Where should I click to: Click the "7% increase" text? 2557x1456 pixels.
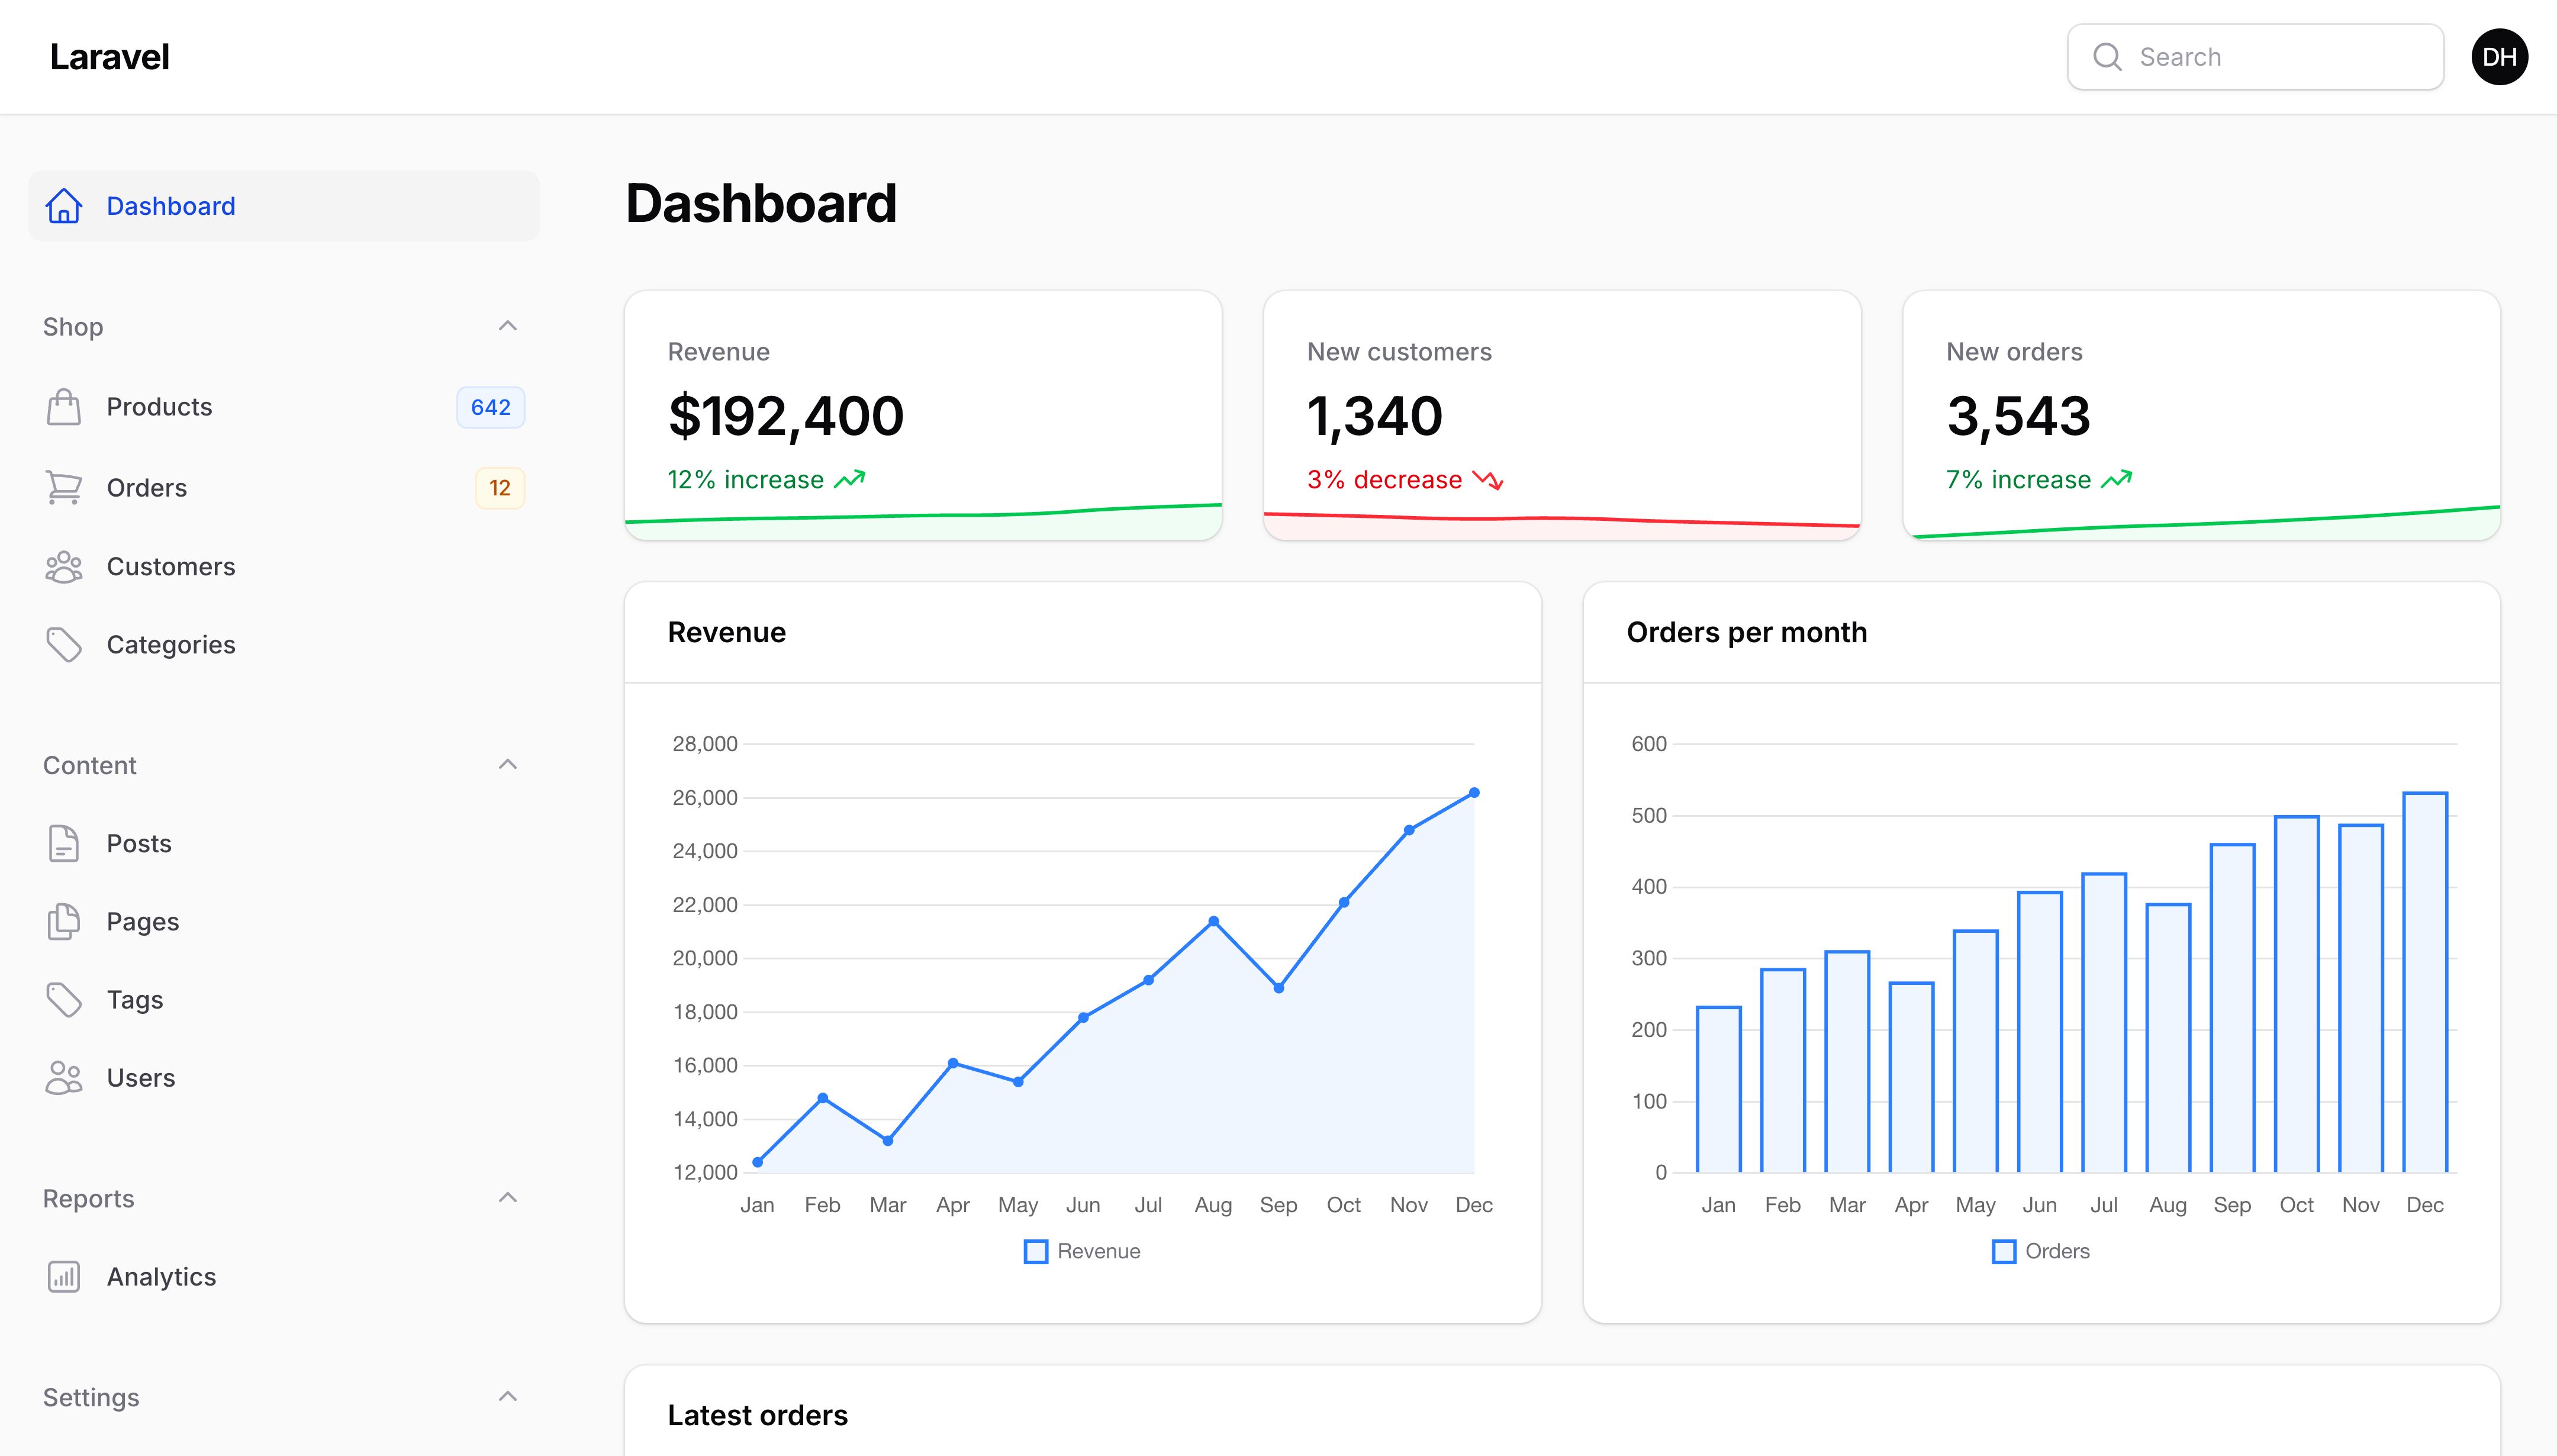point(2018,480)
